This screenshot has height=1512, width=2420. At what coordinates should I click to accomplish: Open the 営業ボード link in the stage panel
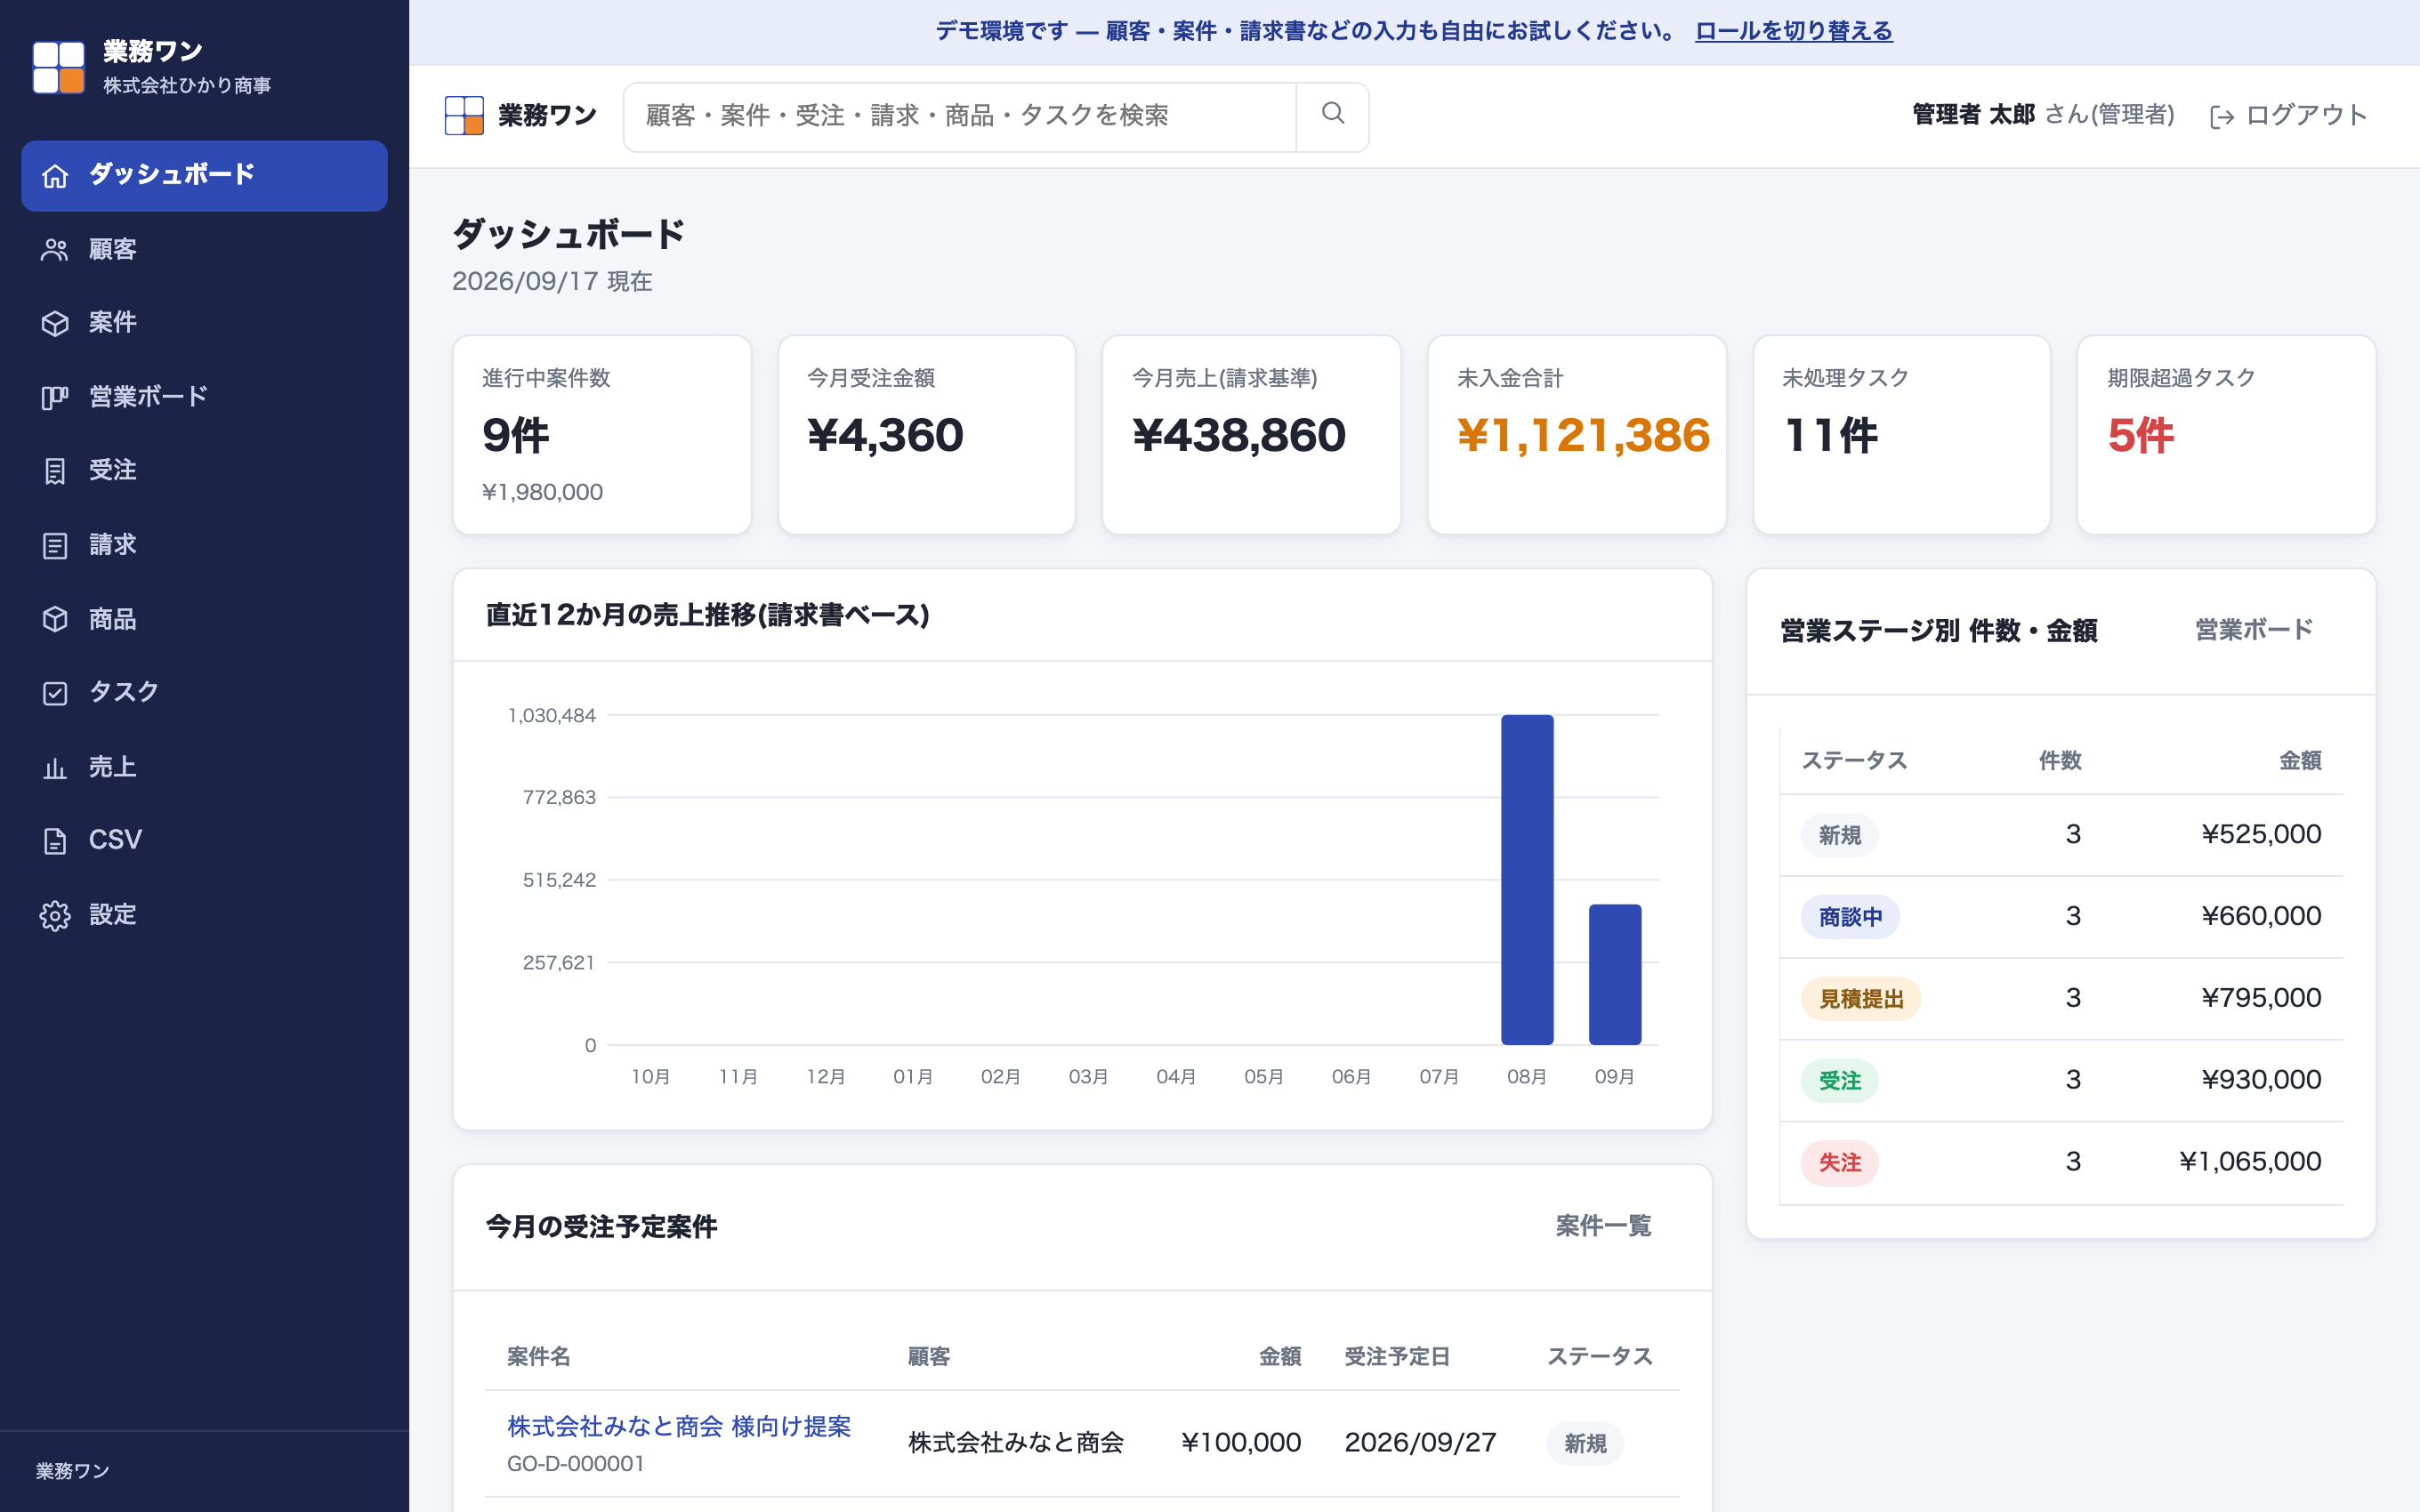pos(2253,630)
